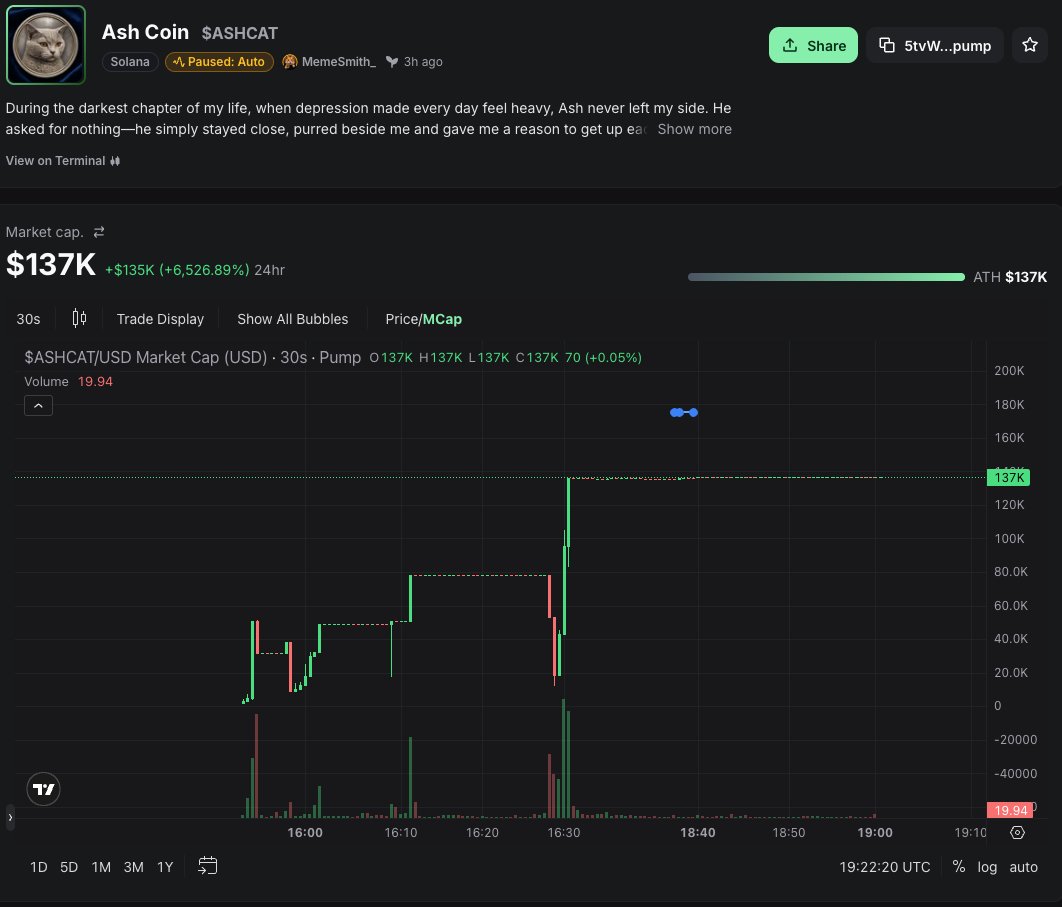Expand the description with Show more
1062x907 pixels.
click(694, 129)
